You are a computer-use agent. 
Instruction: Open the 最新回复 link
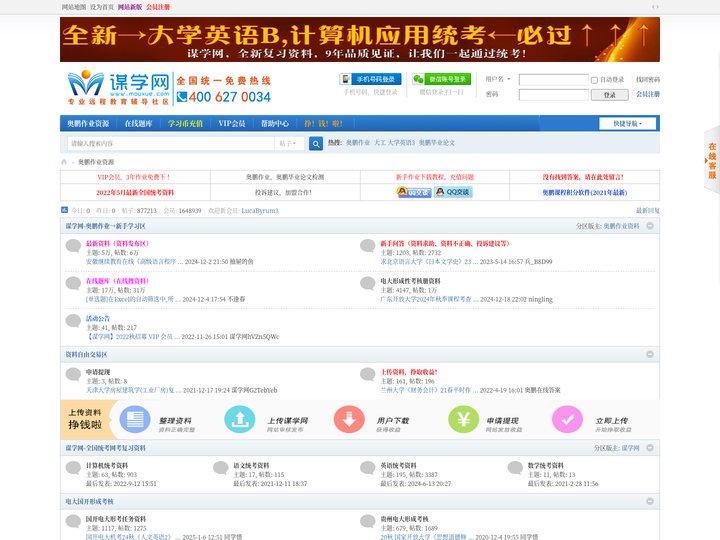647,210
